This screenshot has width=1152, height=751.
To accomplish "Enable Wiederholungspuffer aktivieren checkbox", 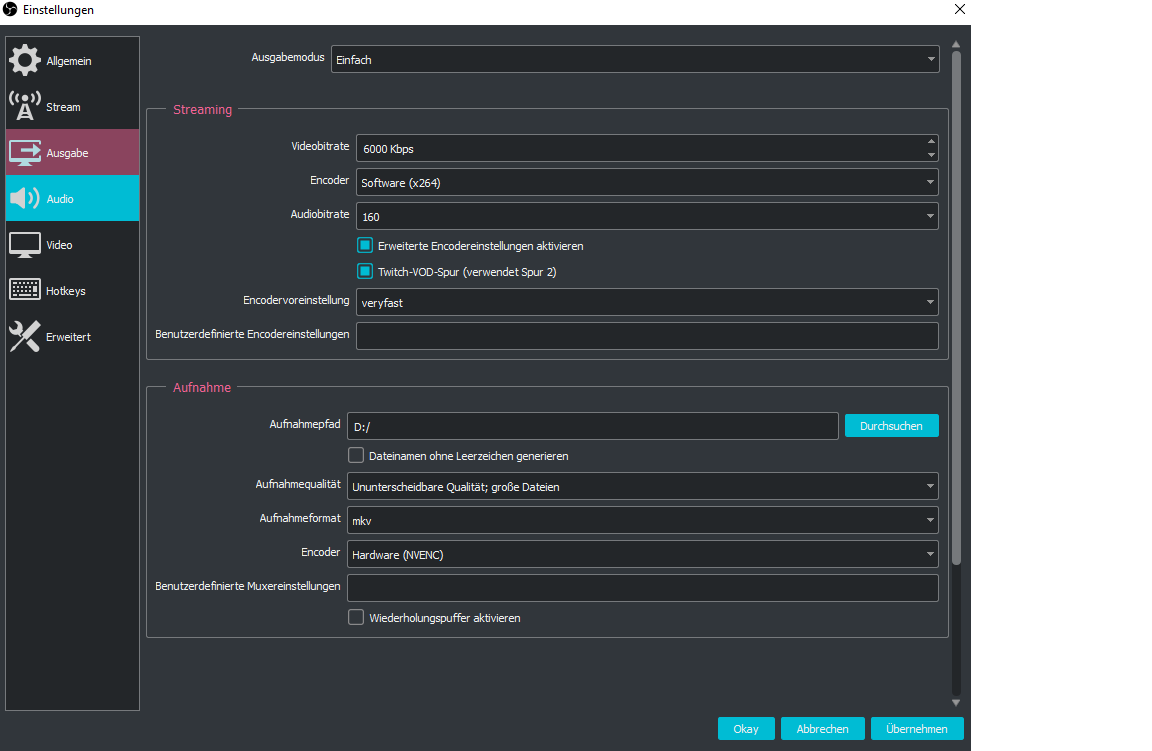I will coord(356,617).
